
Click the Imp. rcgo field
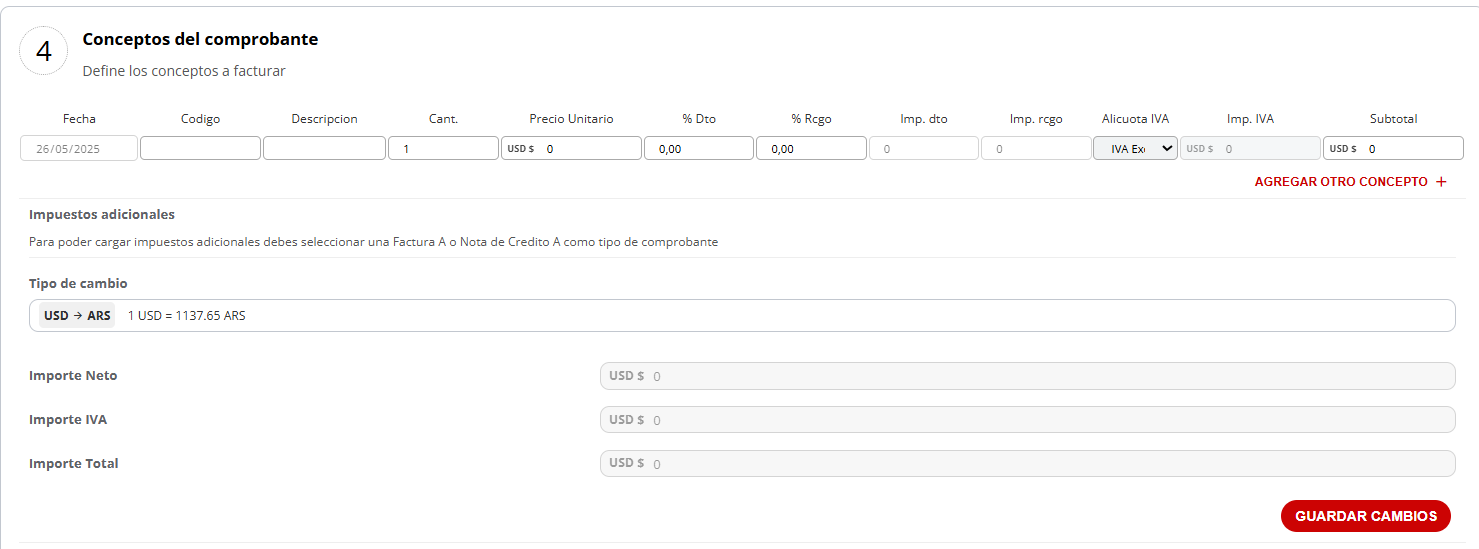click(1036, 148)
